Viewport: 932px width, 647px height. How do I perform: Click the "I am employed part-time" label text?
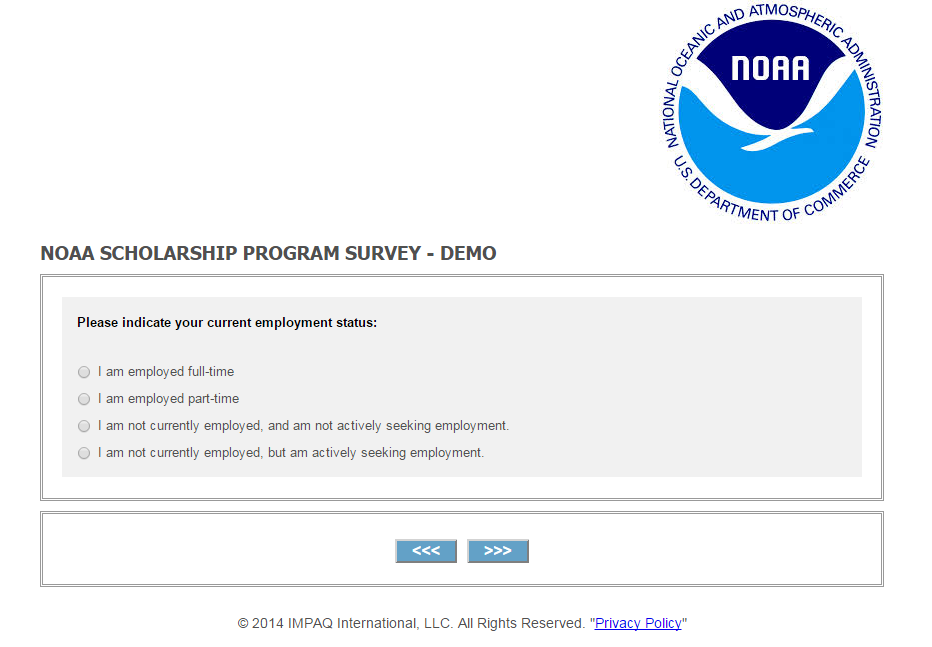coord(168,399)
